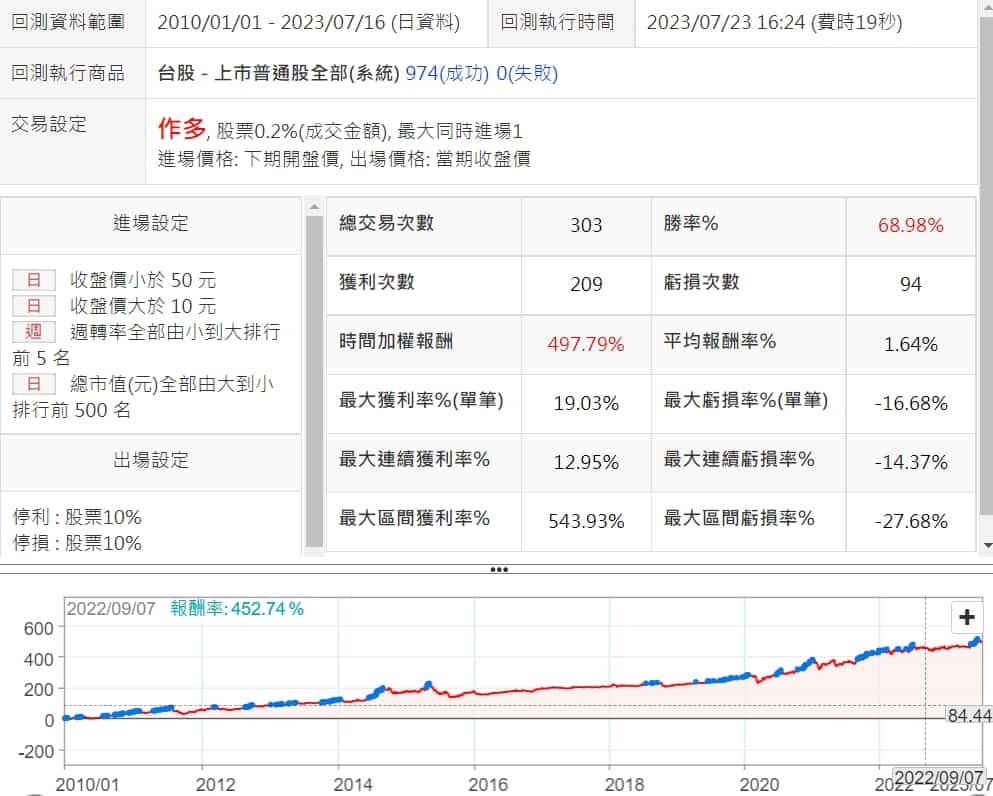Click weekly 週 badge beside 週轉率 condition

(x=33, y=332)
